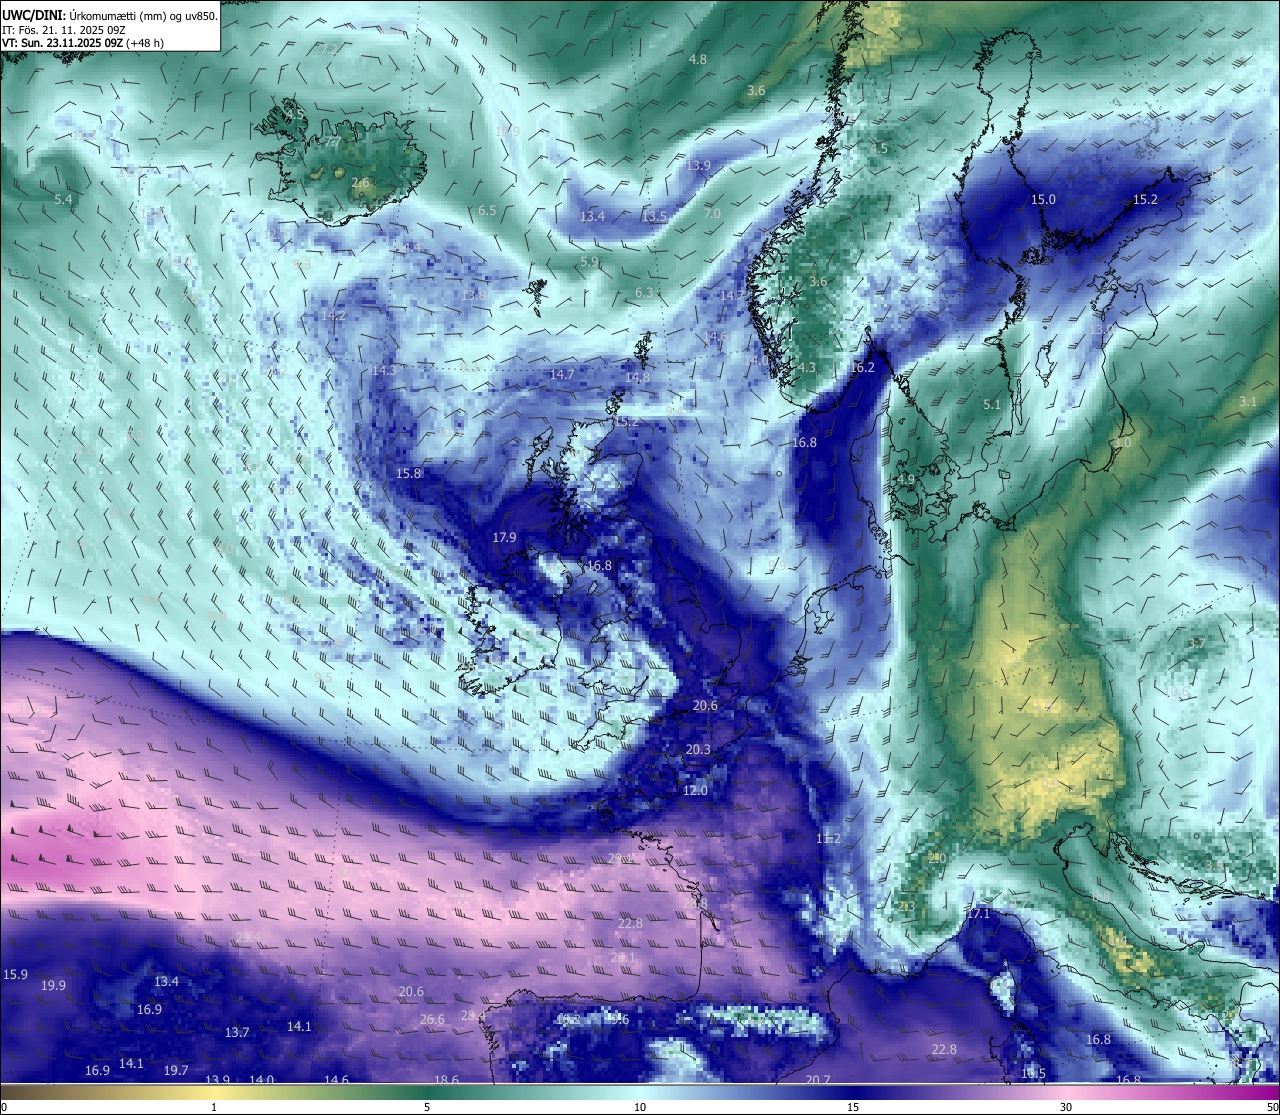Click the map value '5.9'
Image resolution: width=1280 pixels, height=1115 pixels.
coord(589,262)
